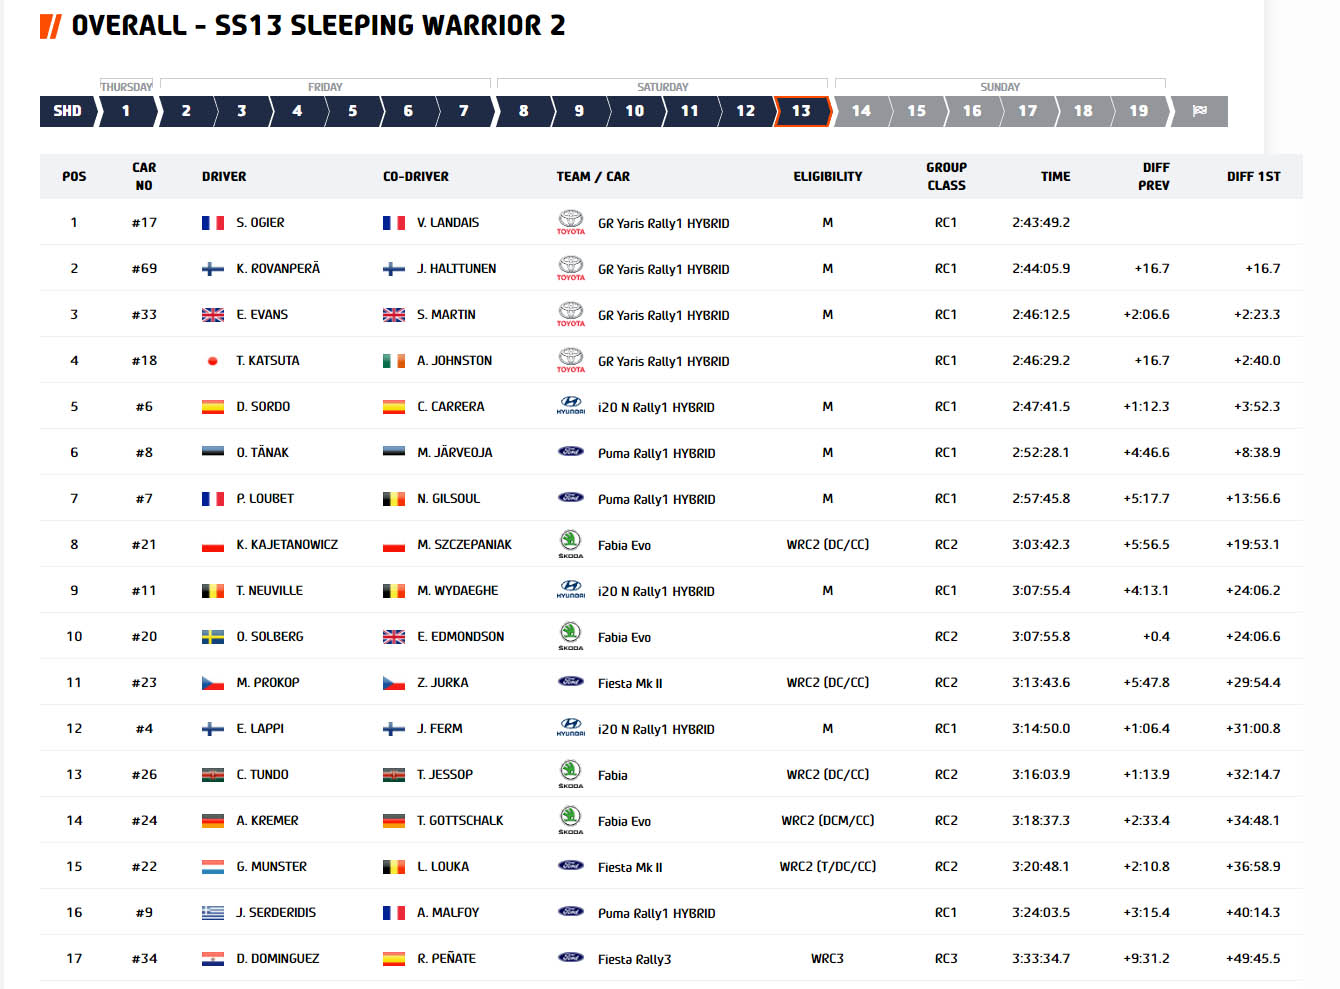
Task: Click the Belgian flag beside N. Gilsoul
Action: pyautogui.click(x=394, y=499)
